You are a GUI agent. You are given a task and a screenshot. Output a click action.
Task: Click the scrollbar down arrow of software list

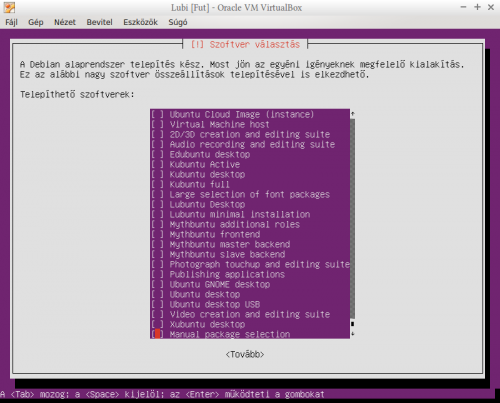353,334
